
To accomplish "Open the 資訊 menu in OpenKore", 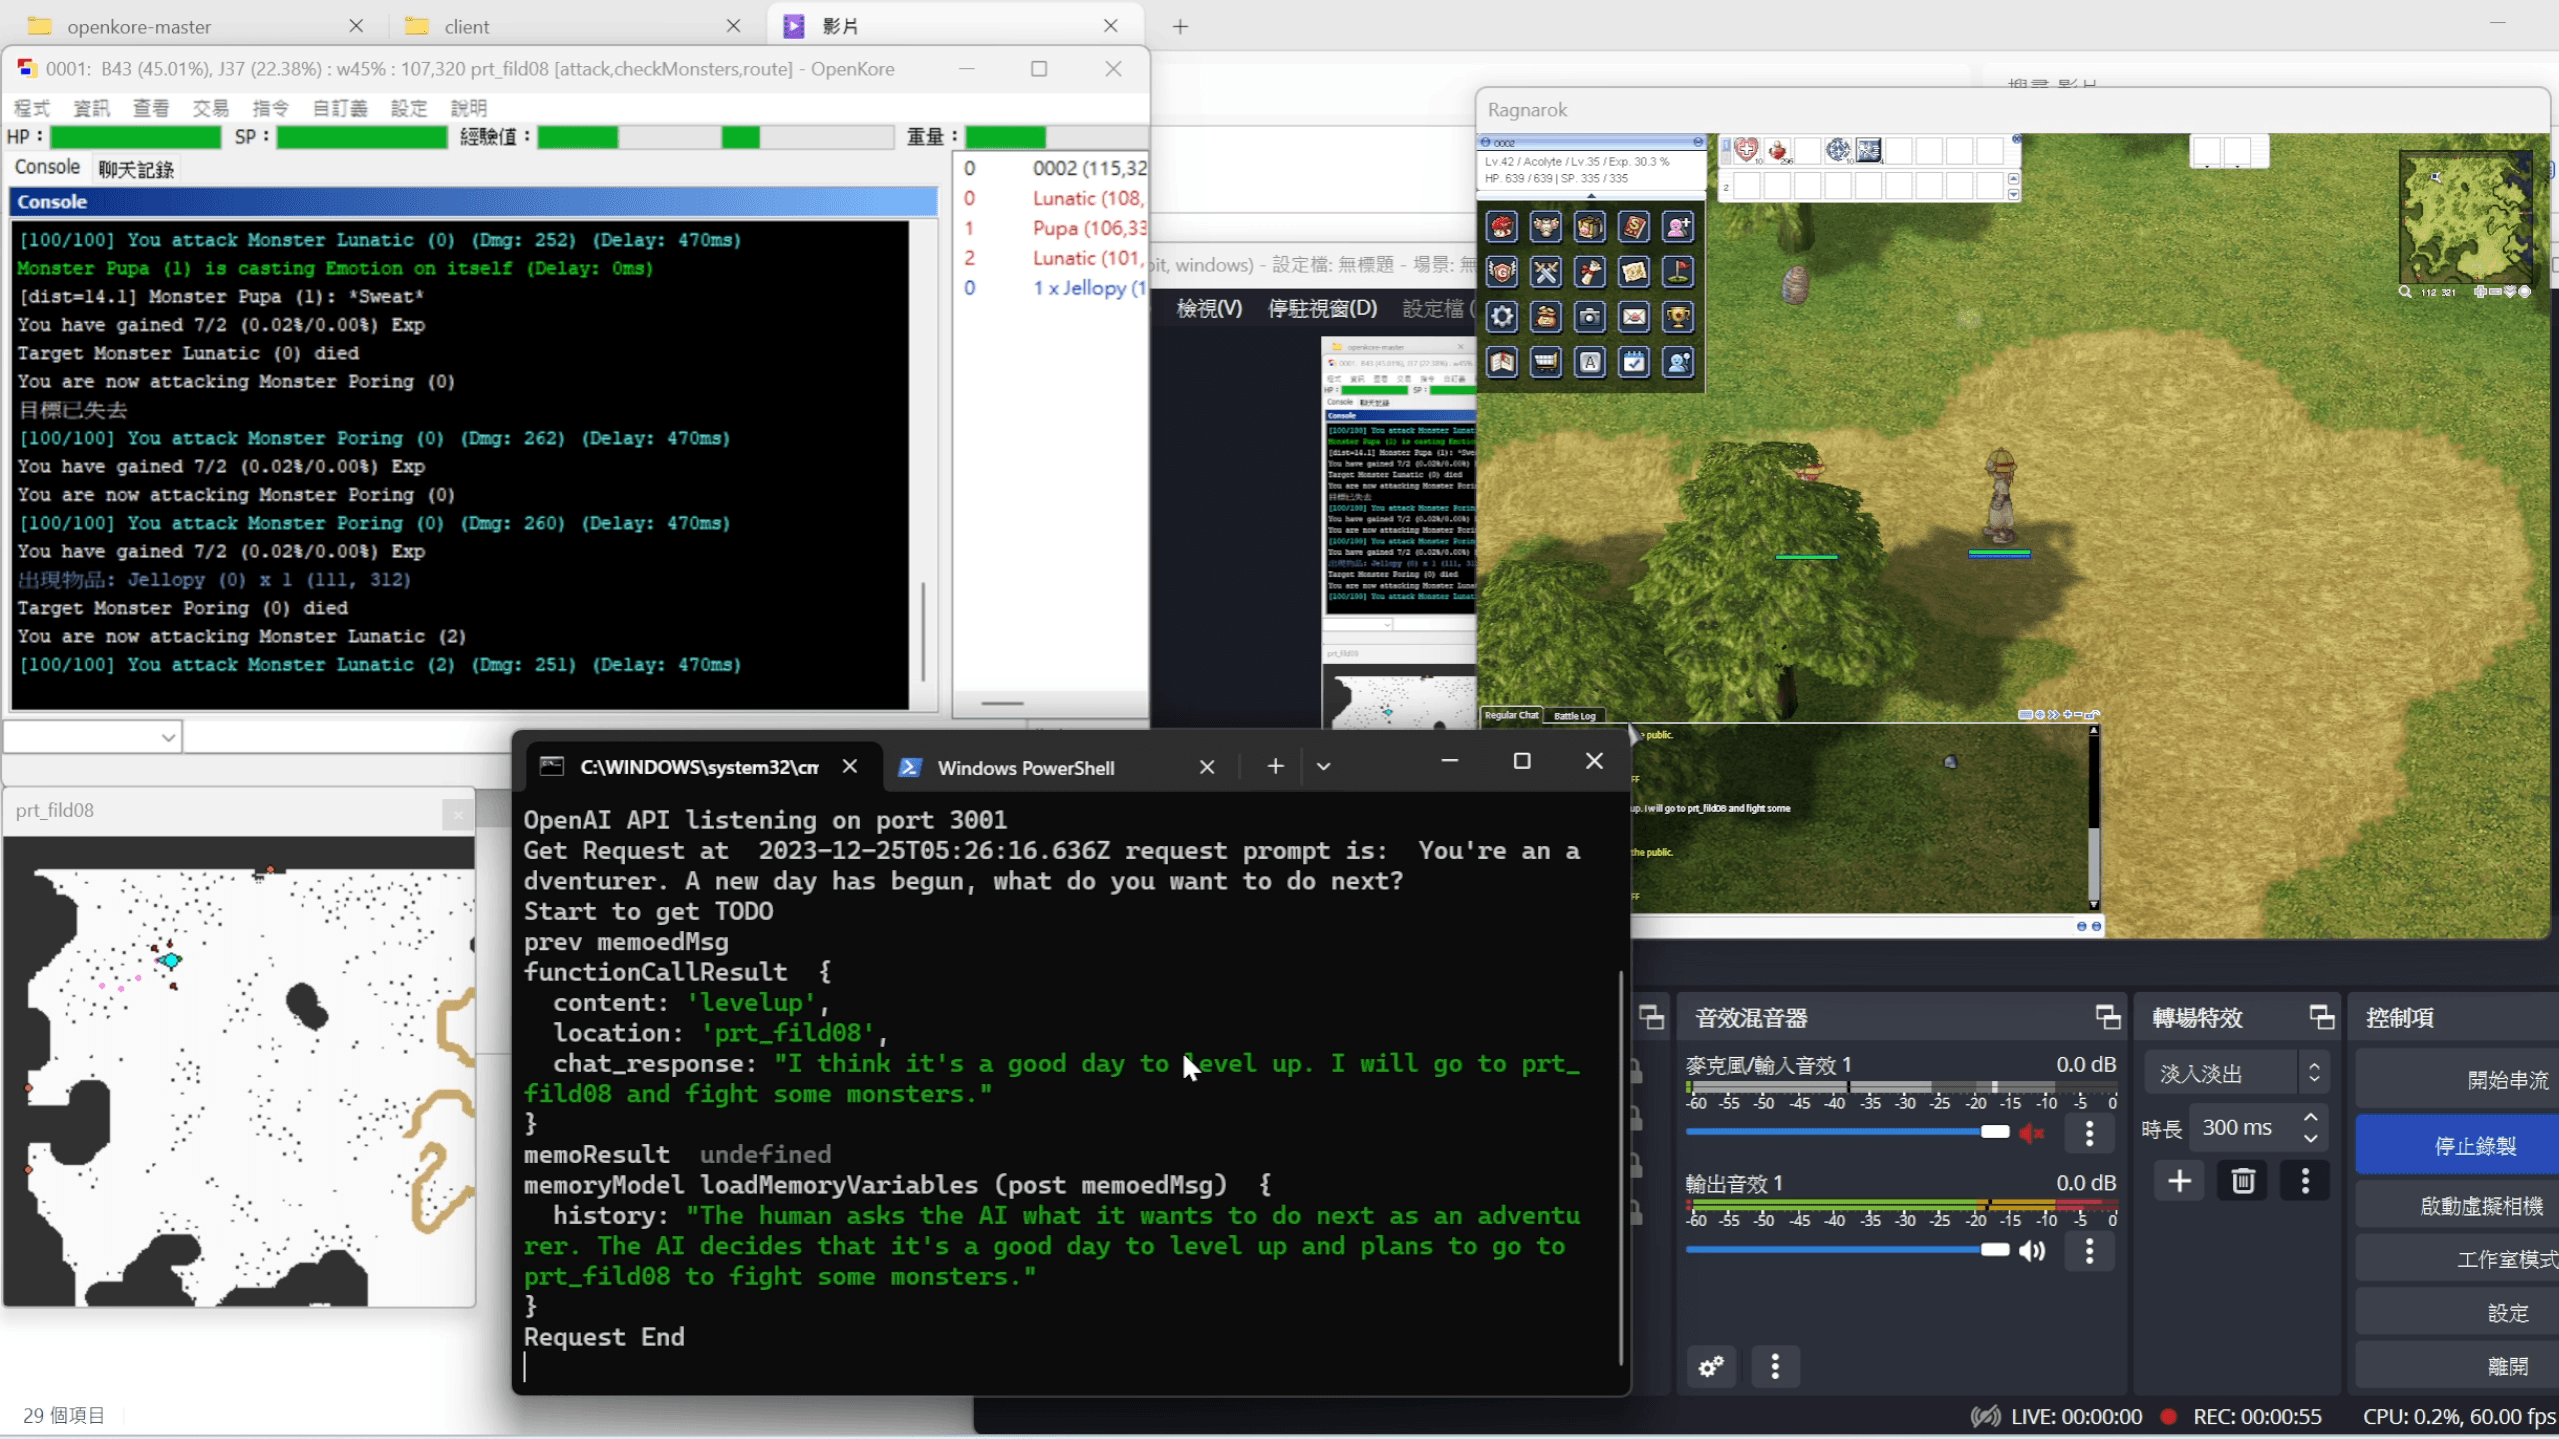I will pos(92,108).
